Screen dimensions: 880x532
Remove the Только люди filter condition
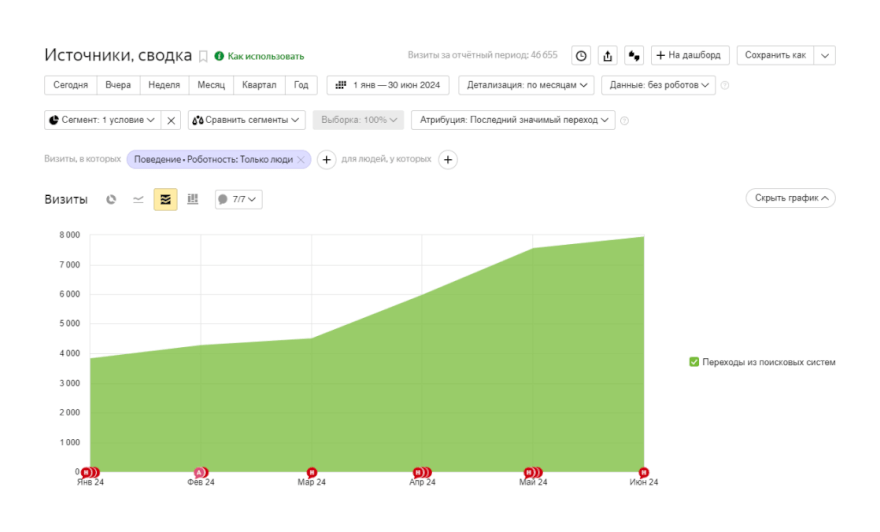pyautogui.click(x=301, y=159)
